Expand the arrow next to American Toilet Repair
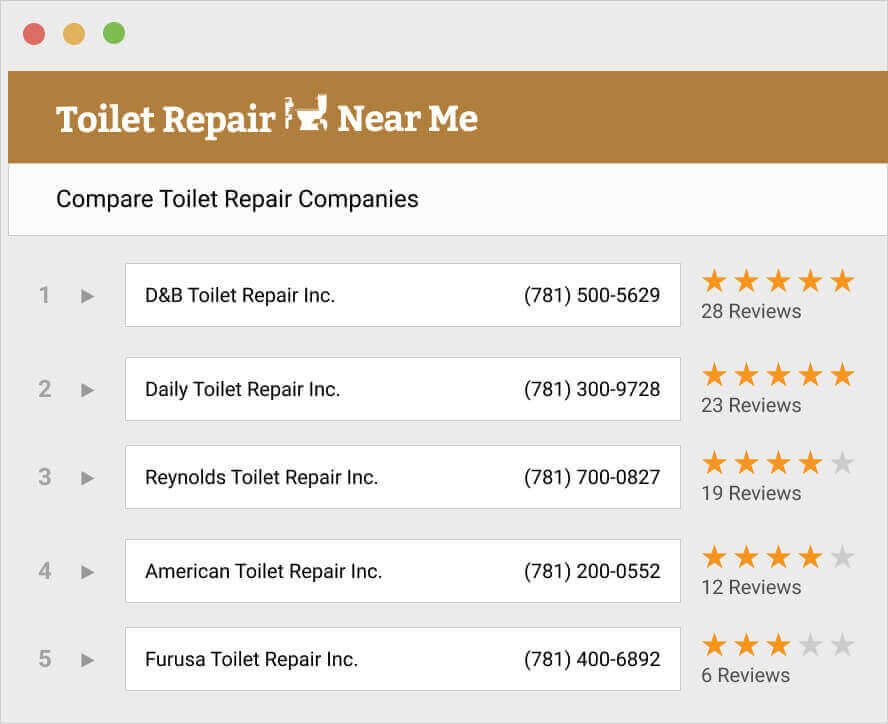 coord(86,571)
